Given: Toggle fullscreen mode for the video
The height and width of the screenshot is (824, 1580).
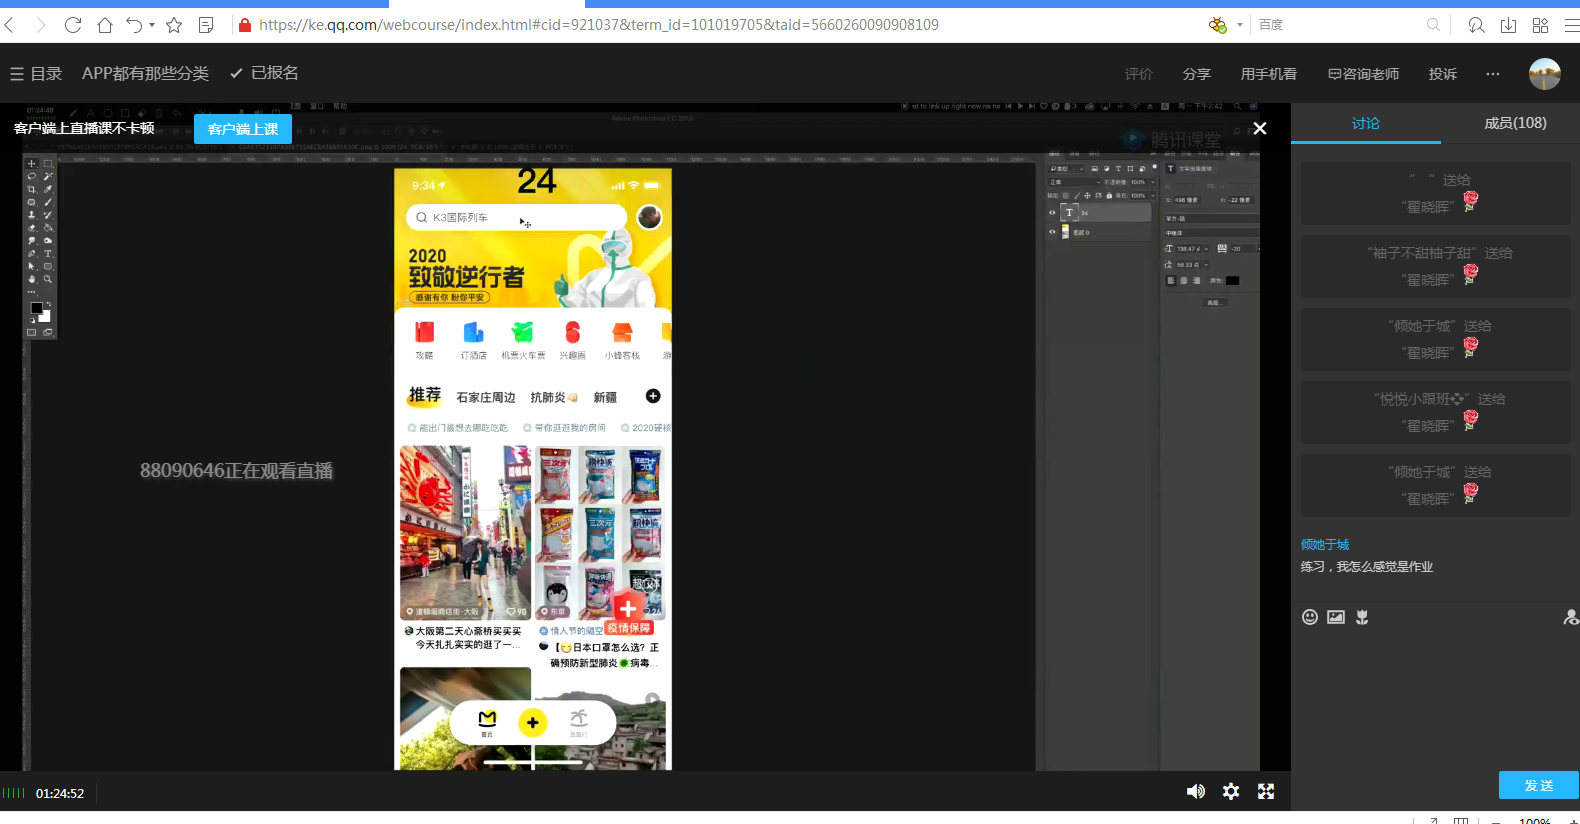Looking at the screenshot, I should pyautogui.click(x=1266, y=791).
